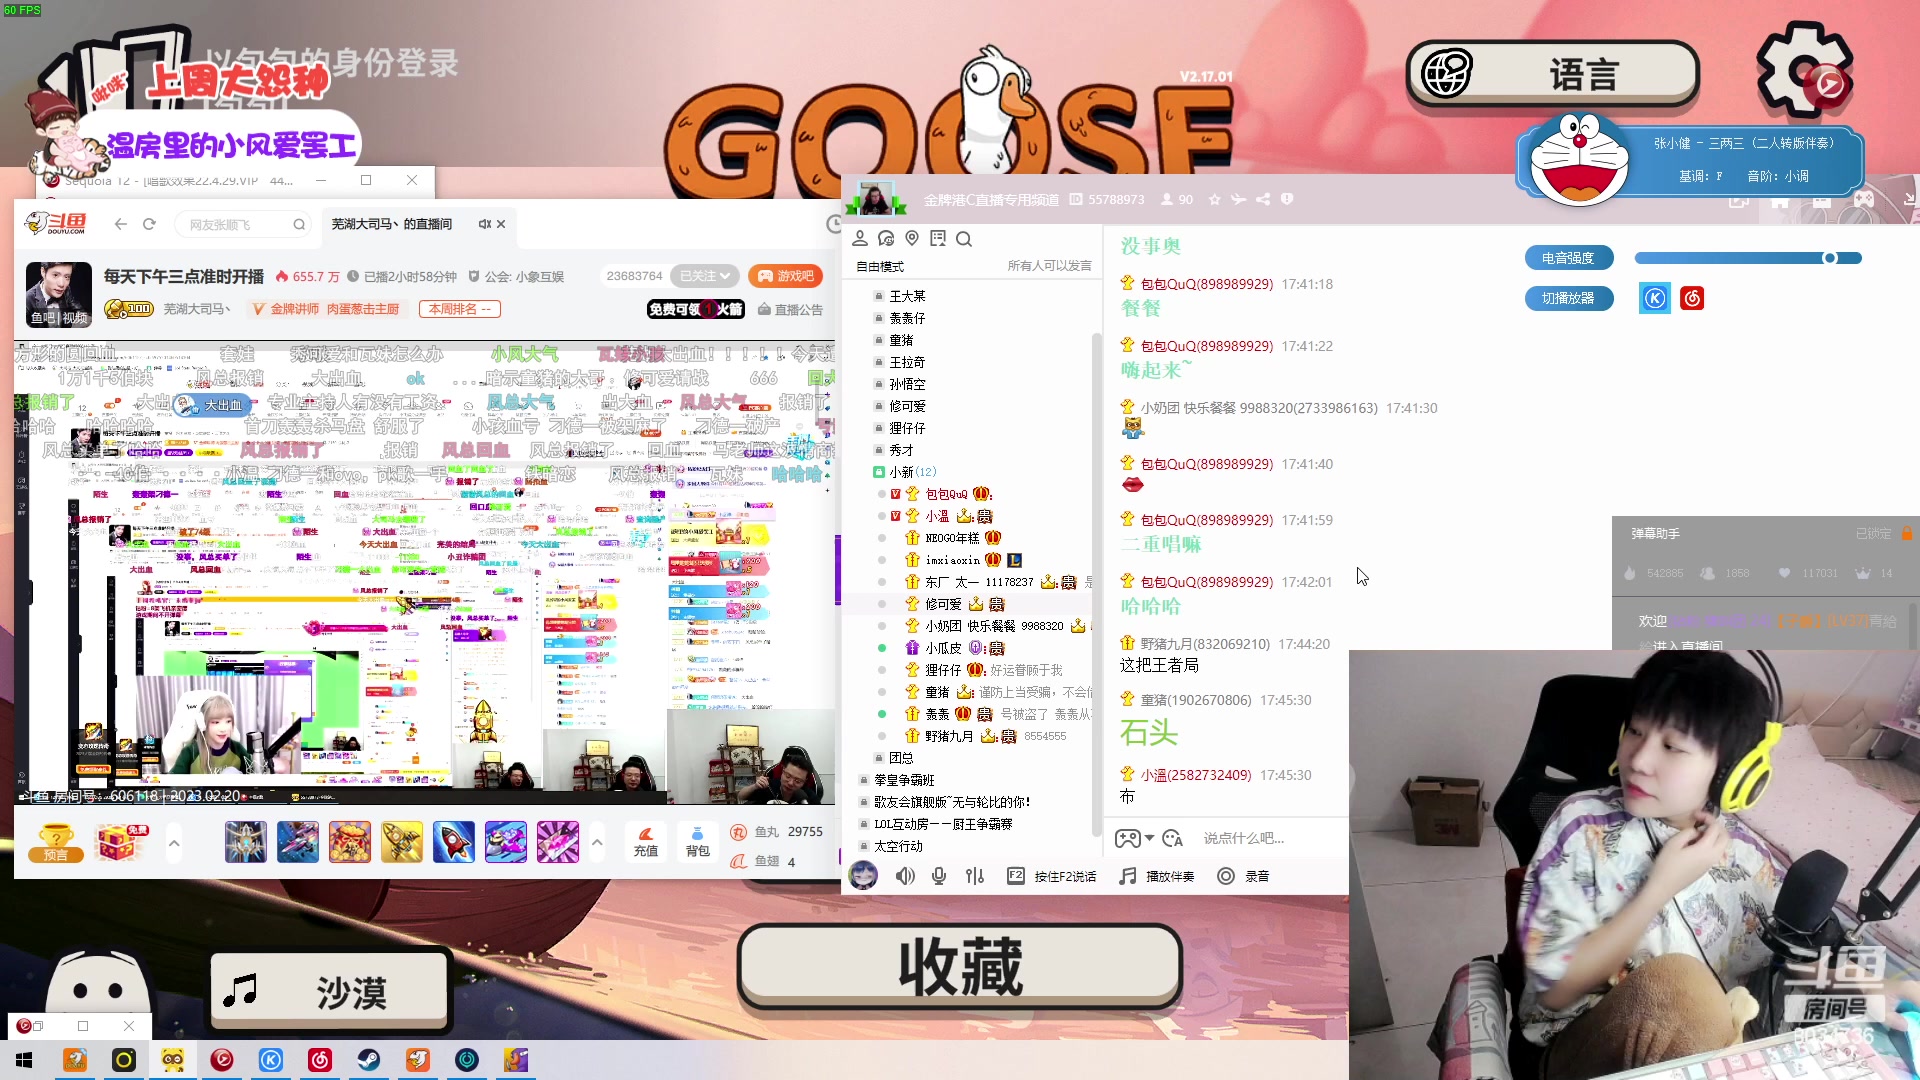1920x1080 pixels.
Task: Start 录音 recording
Action: click(x=1243, y=876)
